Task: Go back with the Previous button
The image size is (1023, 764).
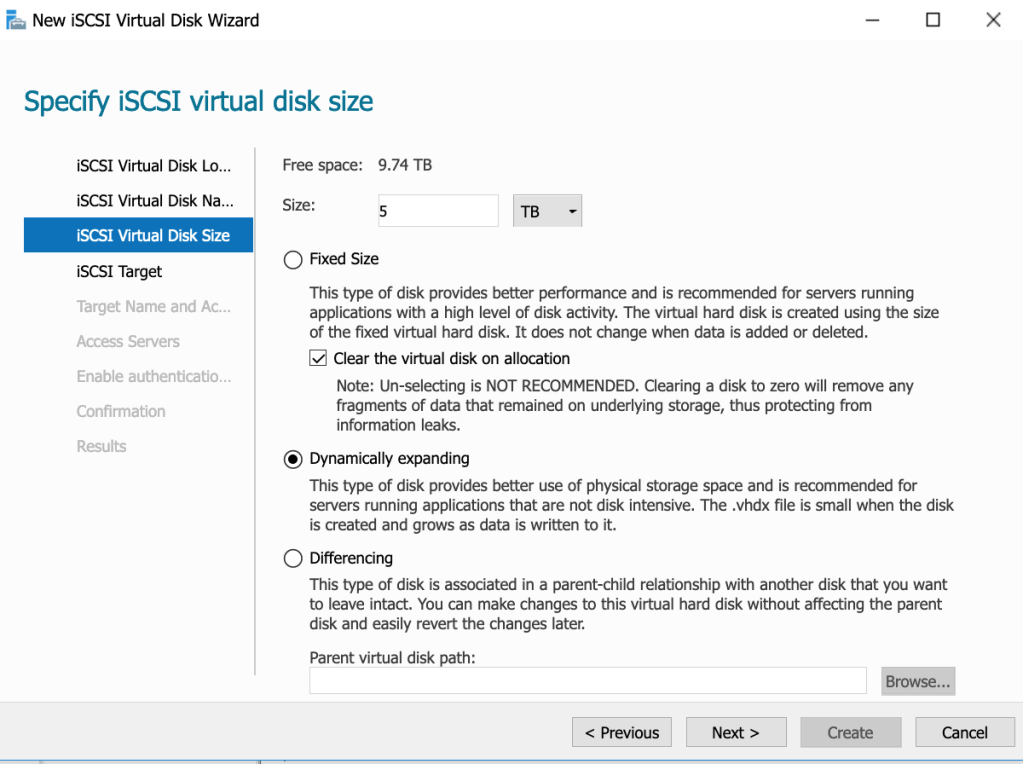Action: pos(621,732)
